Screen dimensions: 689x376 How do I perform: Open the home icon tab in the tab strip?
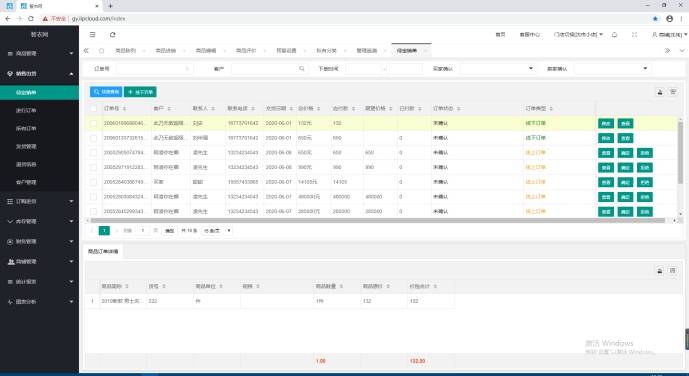click(102, 51)
